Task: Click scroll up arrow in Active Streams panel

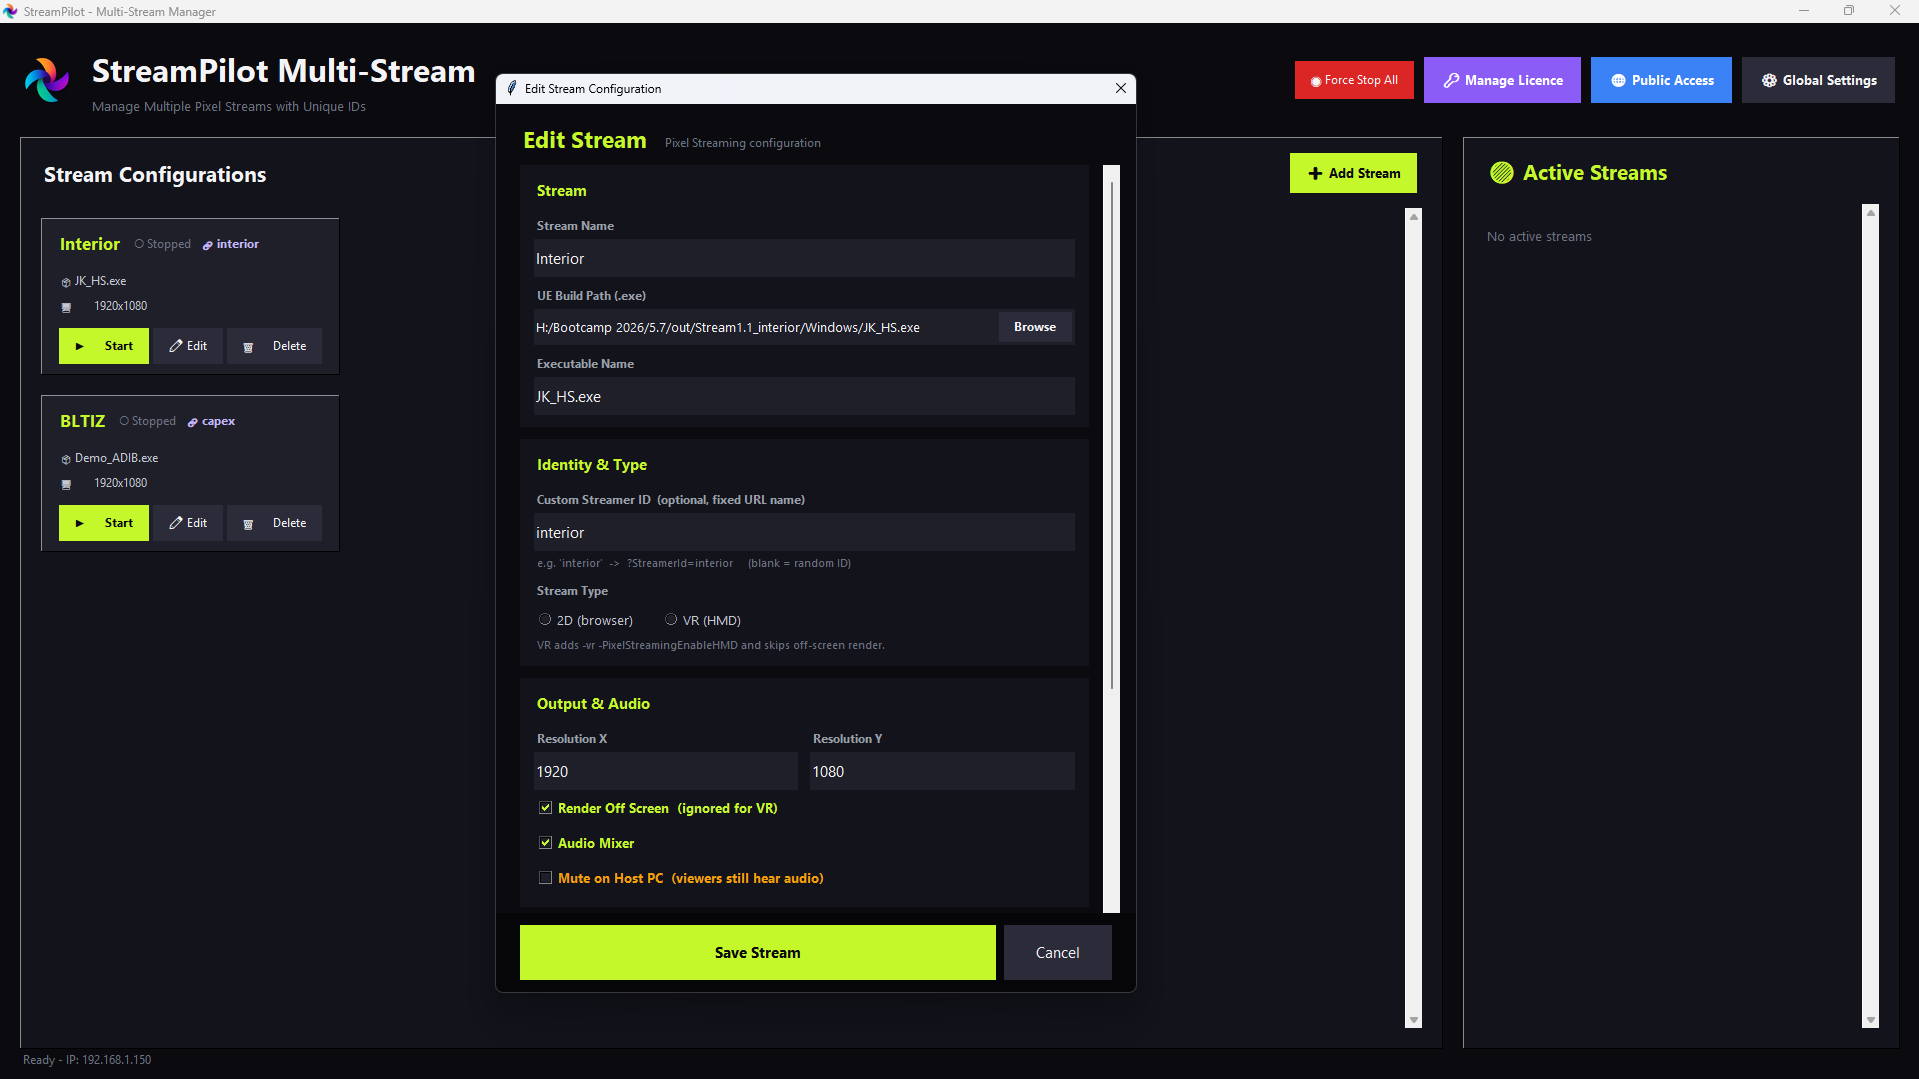Action: tap(1871, 212)
